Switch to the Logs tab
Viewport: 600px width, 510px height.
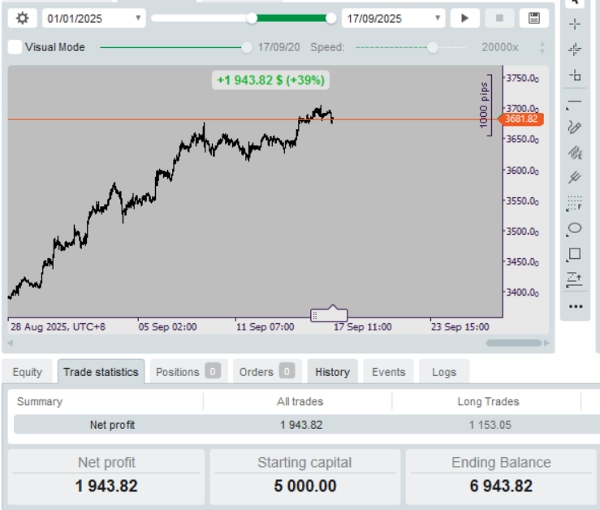coord(444,372)
